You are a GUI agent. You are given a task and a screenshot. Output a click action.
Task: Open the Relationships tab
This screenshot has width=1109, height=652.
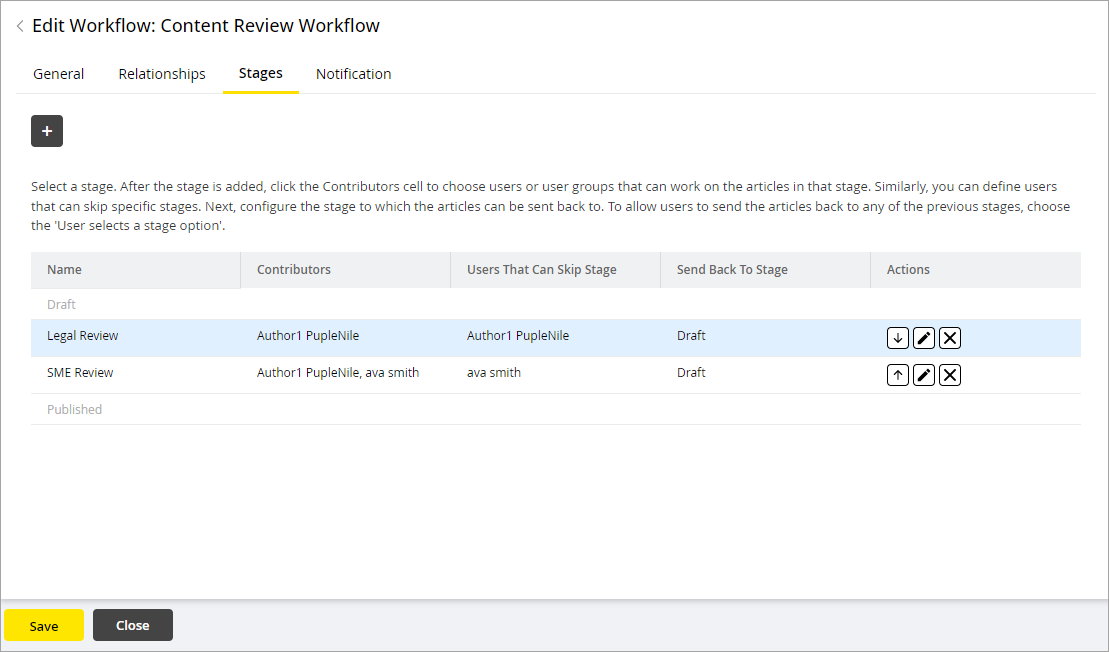point(162,74)
